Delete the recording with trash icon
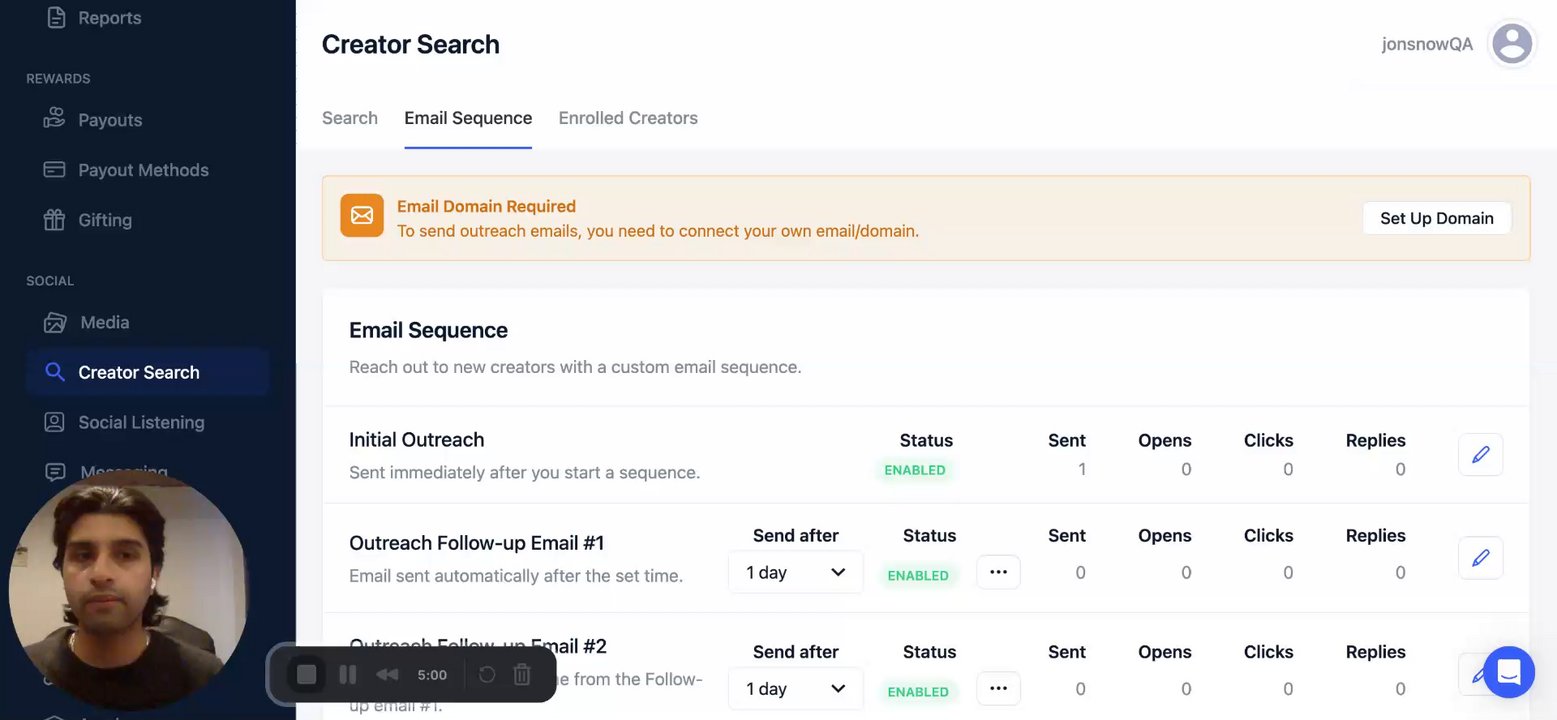The height and width of the screenshot is (720, 1557). click(x=522, y=675)
